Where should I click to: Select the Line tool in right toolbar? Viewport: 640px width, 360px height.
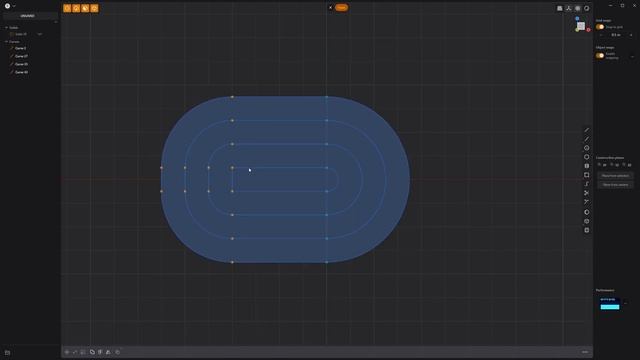587,130
